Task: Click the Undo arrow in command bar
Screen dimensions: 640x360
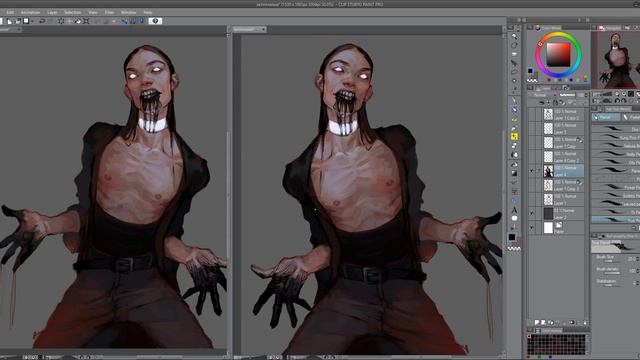Action: pyautogui.click(x=42, y=21)
